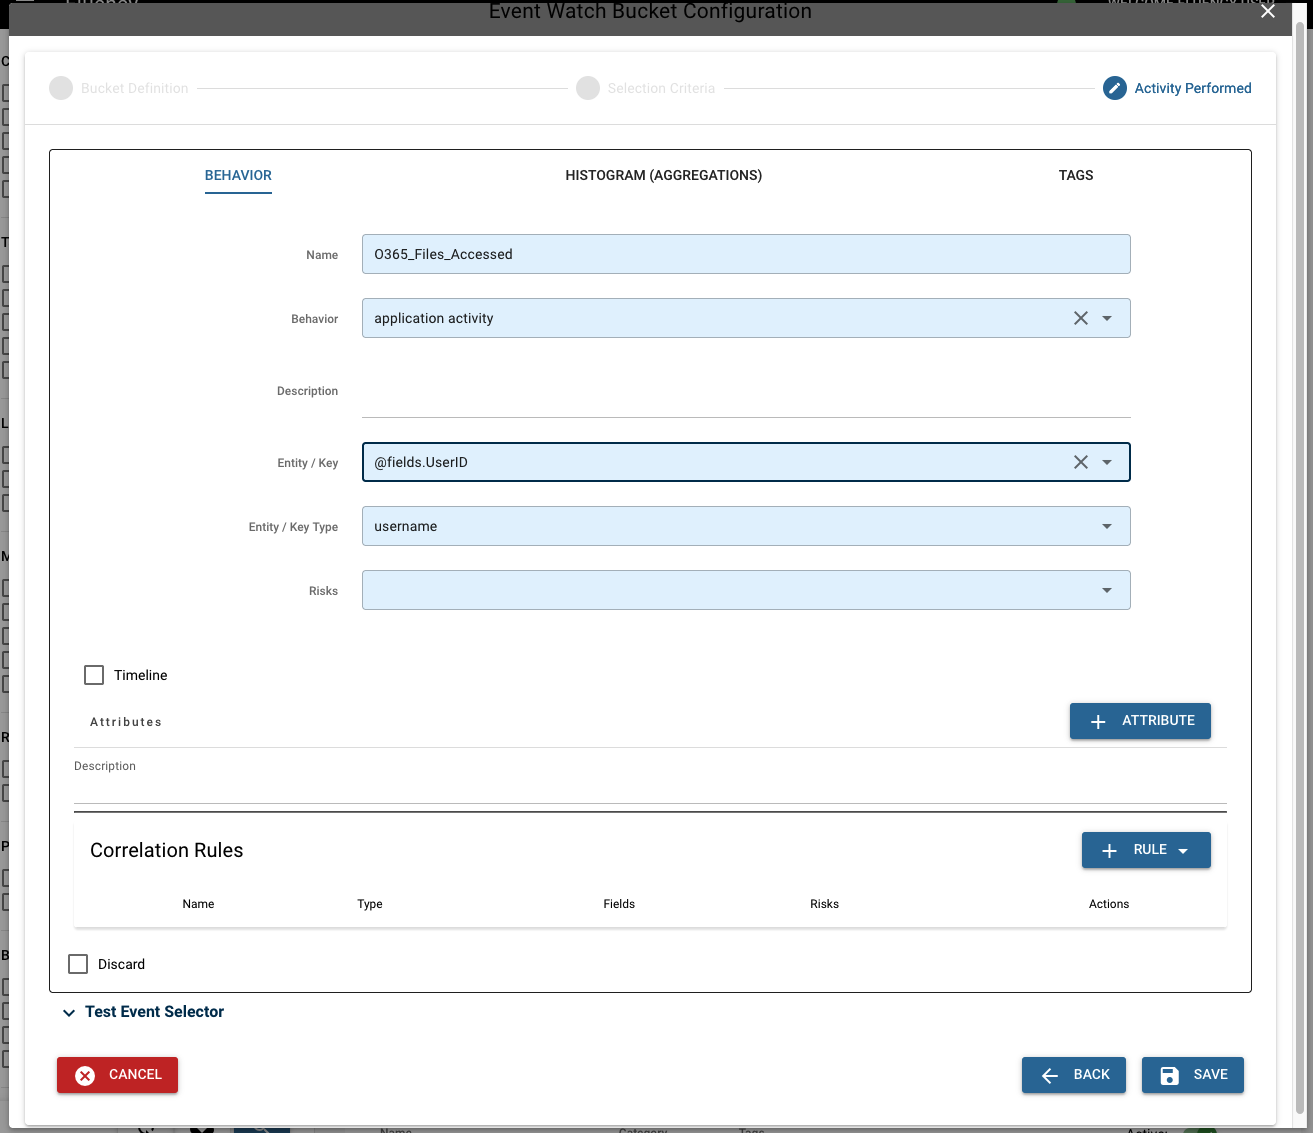The image size is (1313, 1133).
Task: Open the Behavior dropdown arrow
Action: click(1107, 318)
